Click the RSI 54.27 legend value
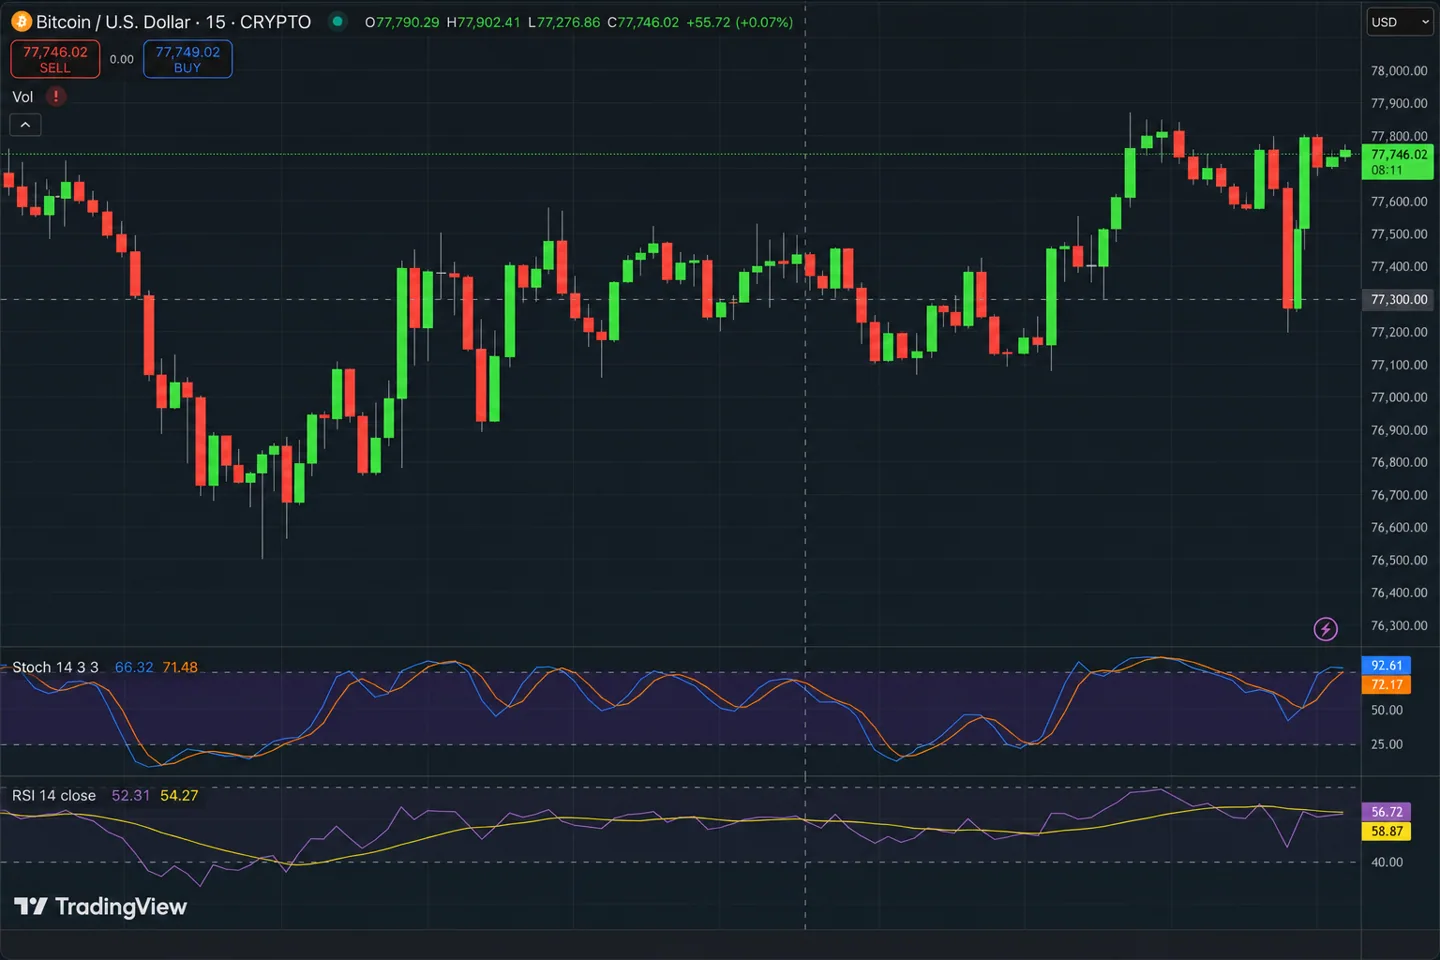This screenshot has height=960, width=1440. click(x=179, y=795)
